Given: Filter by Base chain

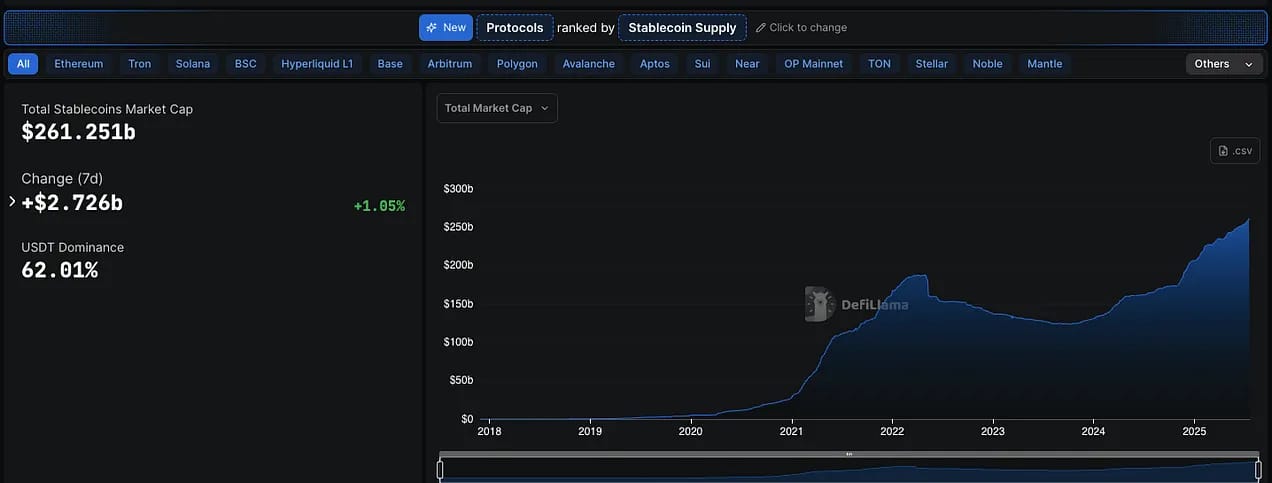Looking at the screenshot, I should (390, 64).
